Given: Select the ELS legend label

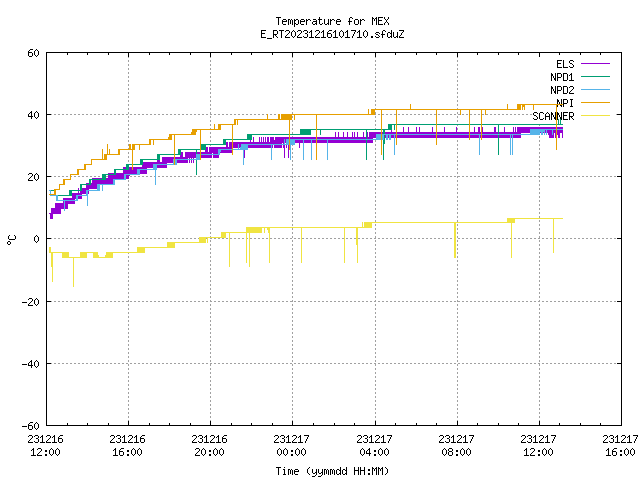Looking at the screenshot, I should coord(565,64).
